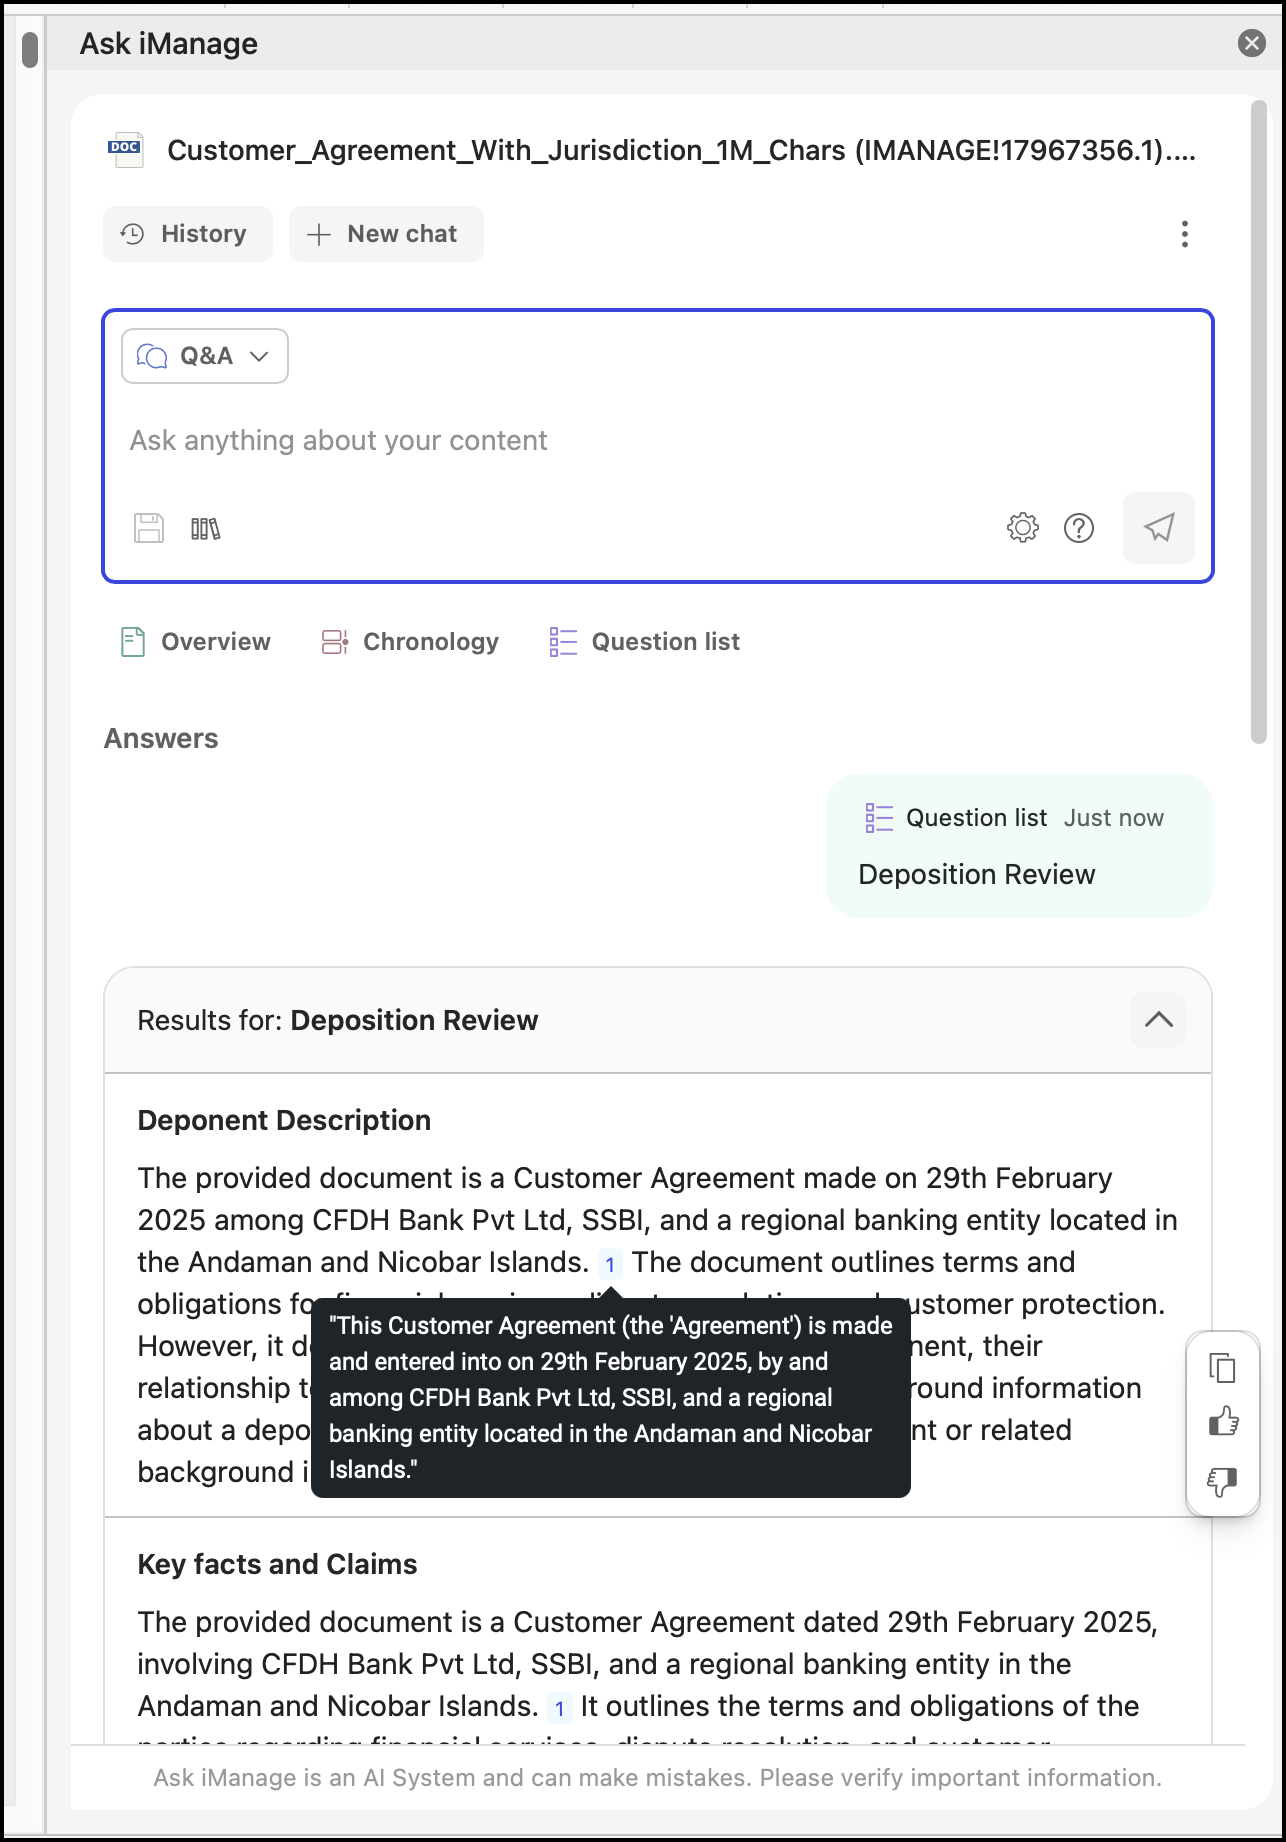1286x1842 pixels.
Task: Open the prompt library books icon
Action: click(x=205, y=528)
